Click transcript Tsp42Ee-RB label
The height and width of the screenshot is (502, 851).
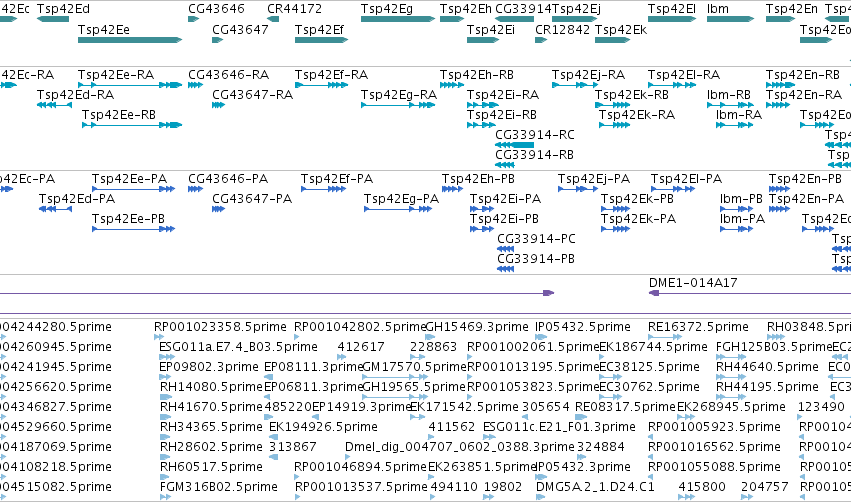[x=119, y=115]
